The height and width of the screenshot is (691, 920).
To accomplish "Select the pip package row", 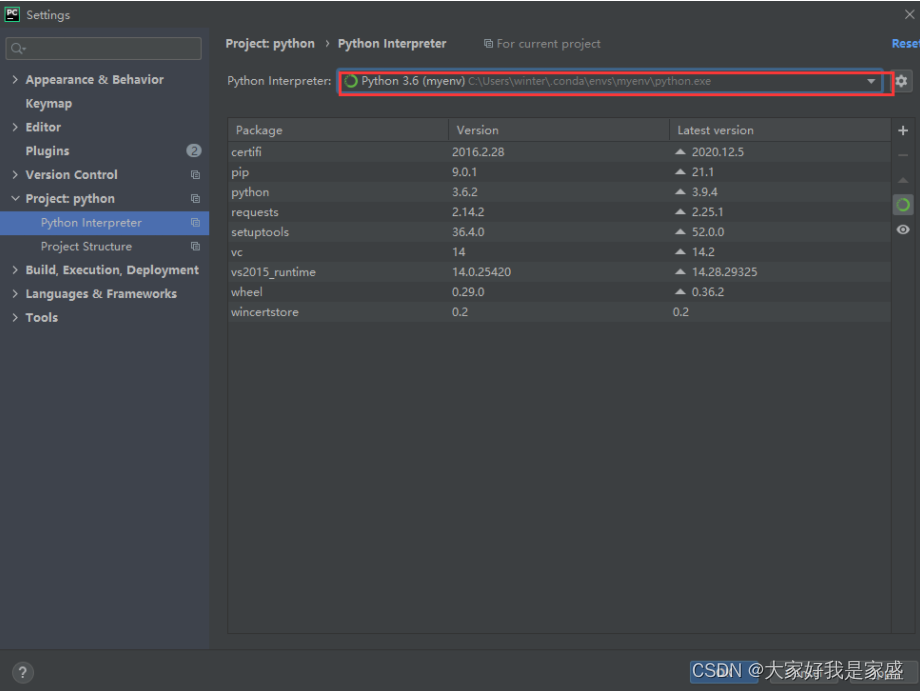I will tap(559, 172).
